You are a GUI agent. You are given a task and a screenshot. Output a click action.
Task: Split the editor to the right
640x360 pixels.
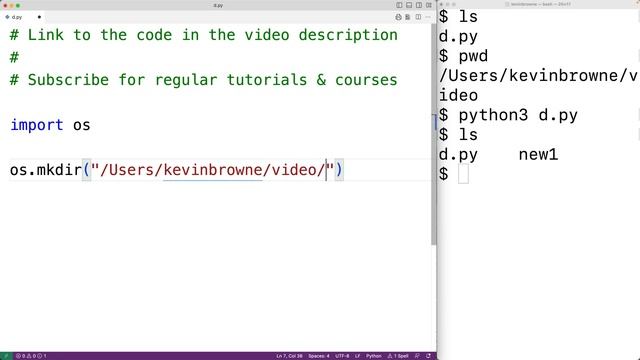click(x=418, y=17)
